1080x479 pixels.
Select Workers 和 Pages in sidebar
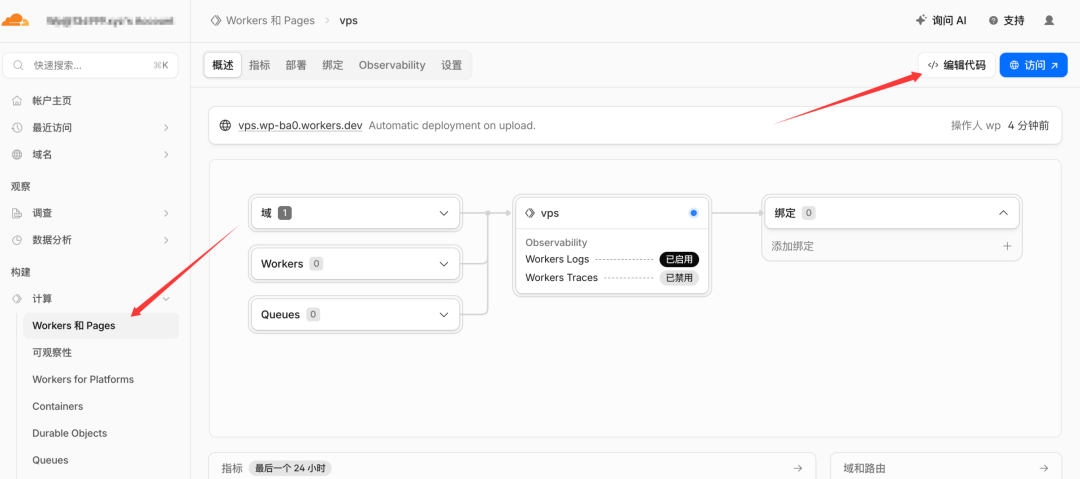tap(101, 325)
